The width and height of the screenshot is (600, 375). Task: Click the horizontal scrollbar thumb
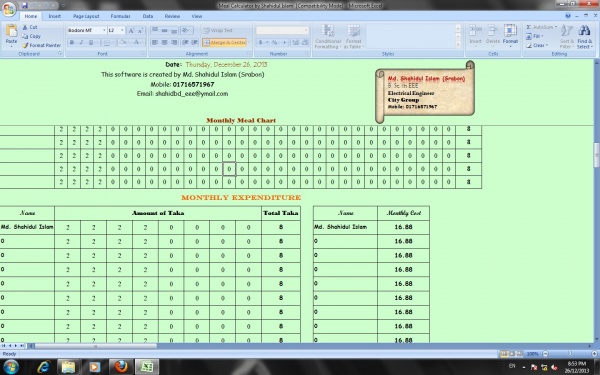click(x=96, y=346)
